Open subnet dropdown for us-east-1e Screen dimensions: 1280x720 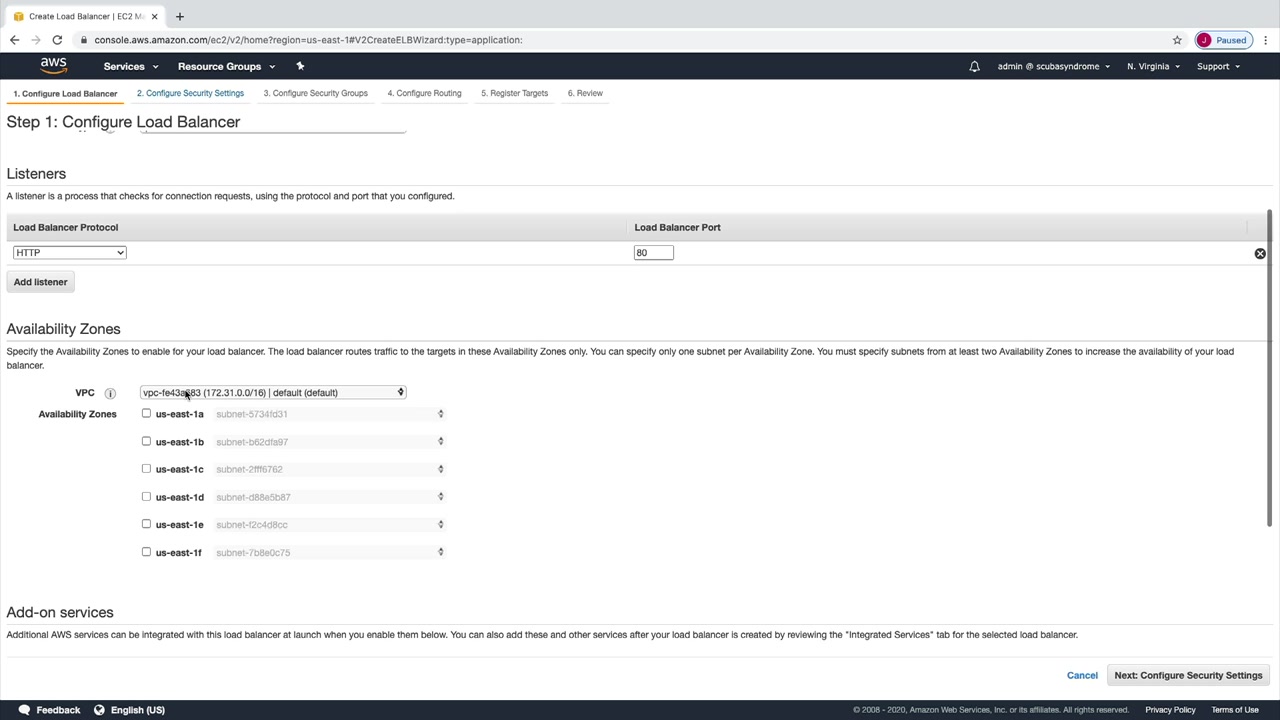tap(330, 524)
